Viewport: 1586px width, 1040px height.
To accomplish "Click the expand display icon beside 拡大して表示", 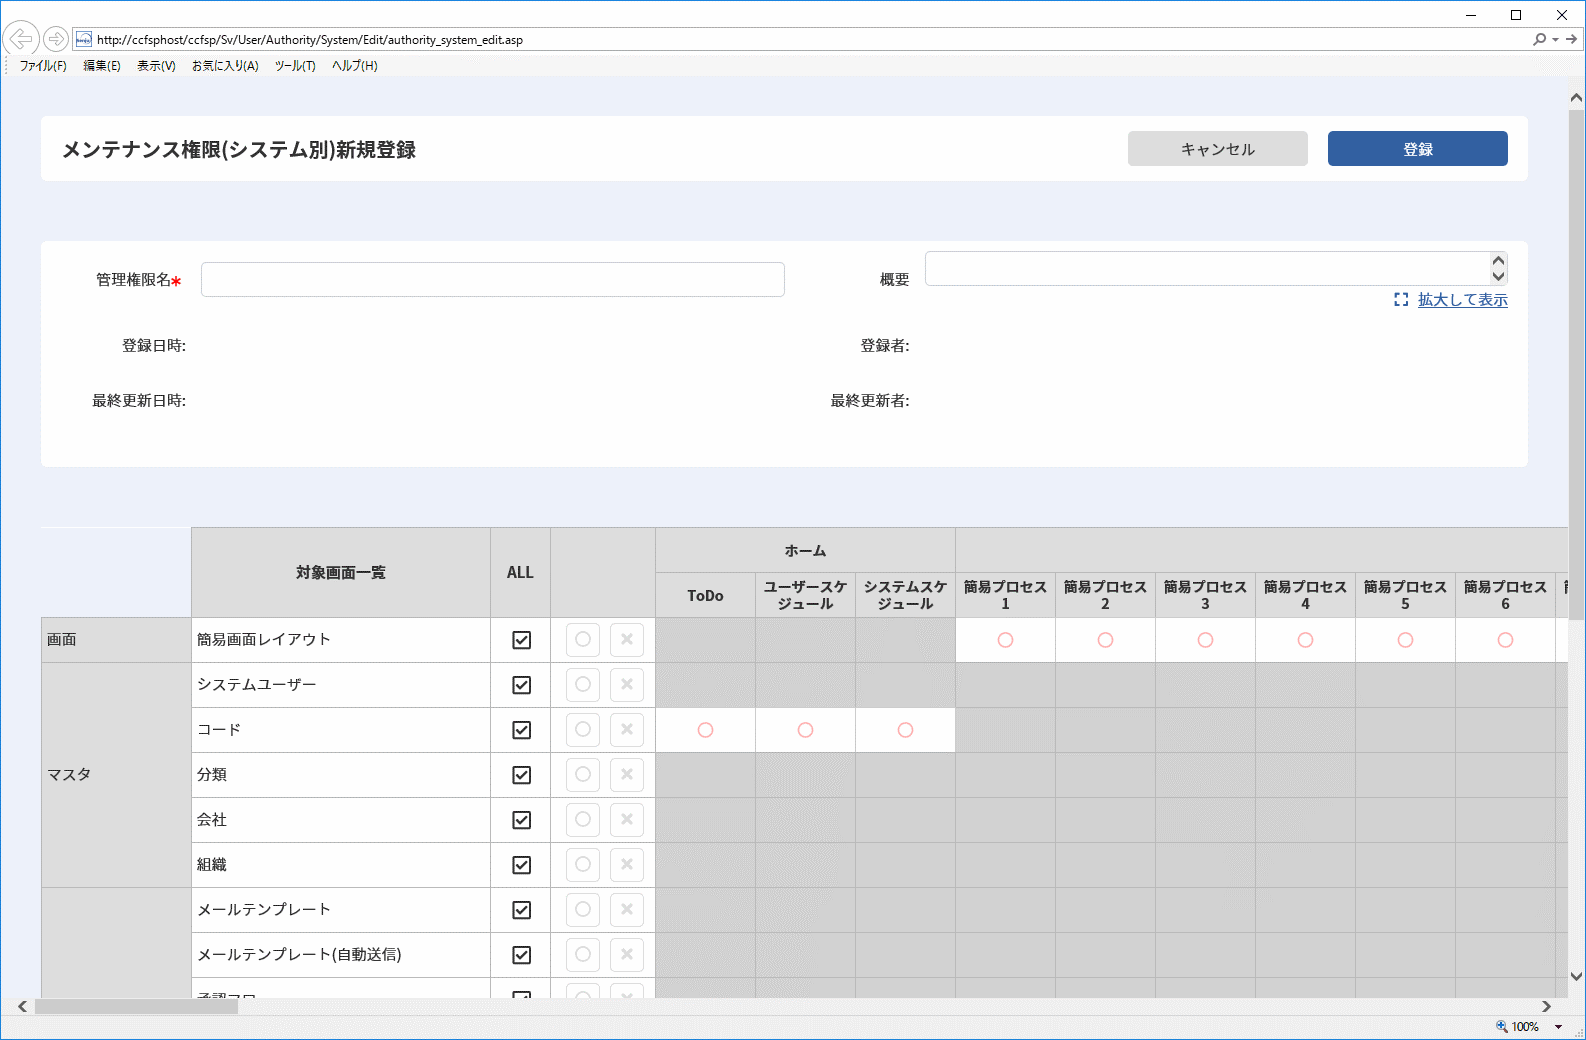I will pyautogui.click(x=1401, y=300).
